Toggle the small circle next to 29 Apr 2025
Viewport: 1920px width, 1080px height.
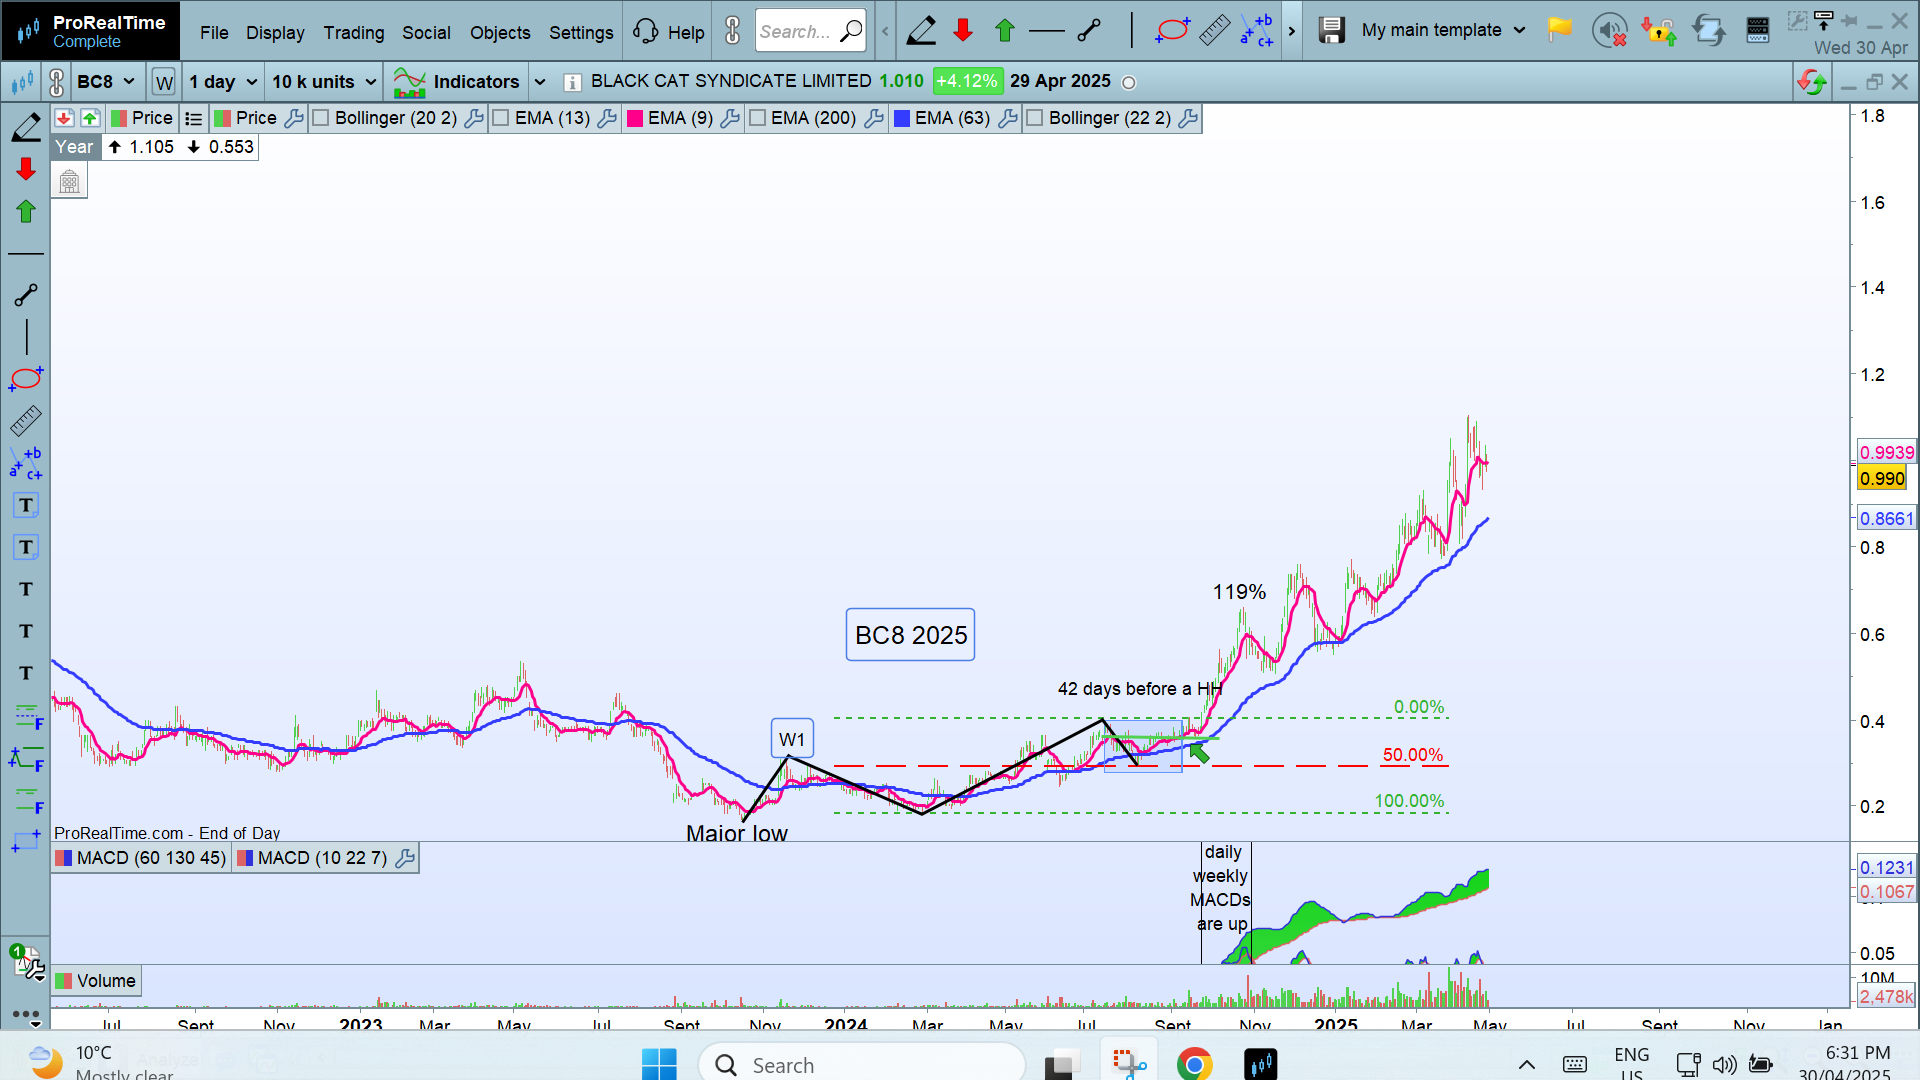pos(1129,83)
